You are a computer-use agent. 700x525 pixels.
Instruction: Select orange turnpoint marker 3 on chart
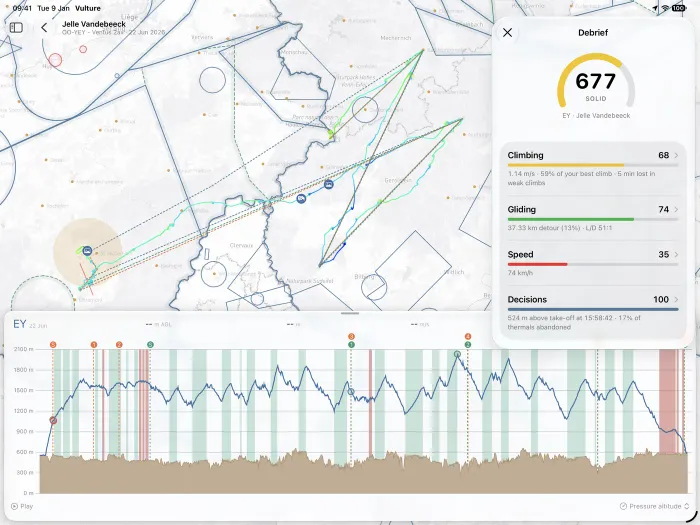point(351,337)
